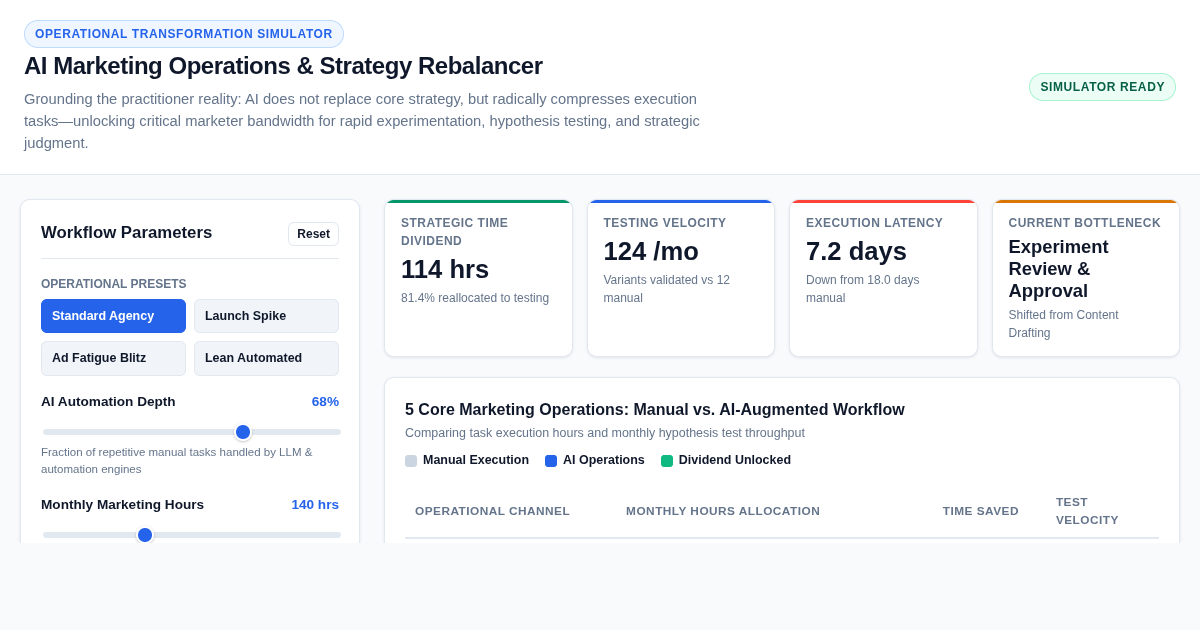1200x630 pixels.
Task: Apply the Ad Fatigue Blitz preset
Action: coord(113,358)
